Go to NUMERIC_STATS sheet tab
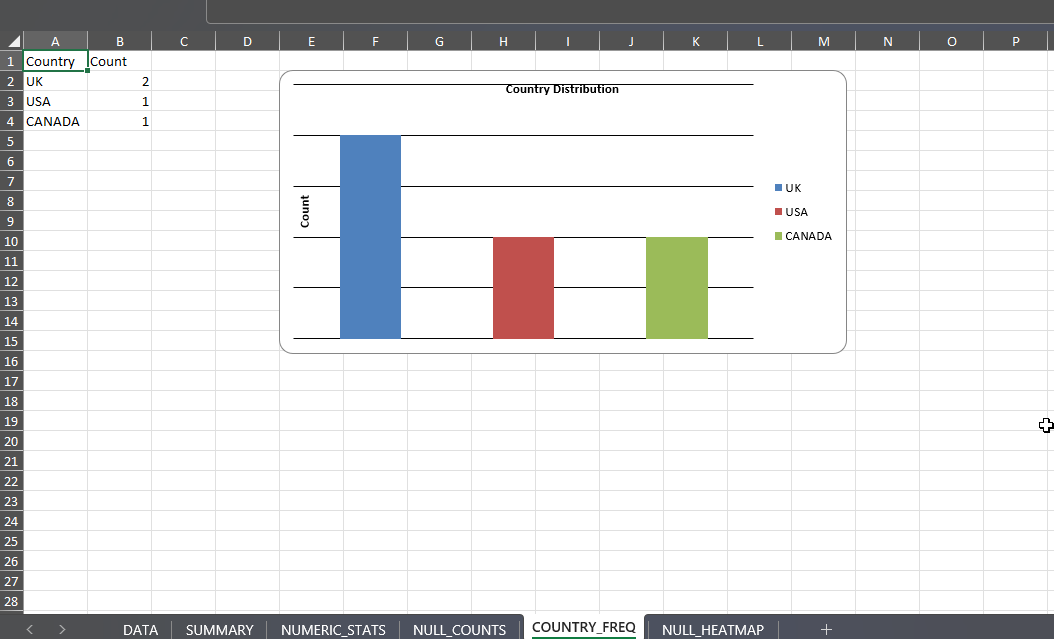 (333, 630)
